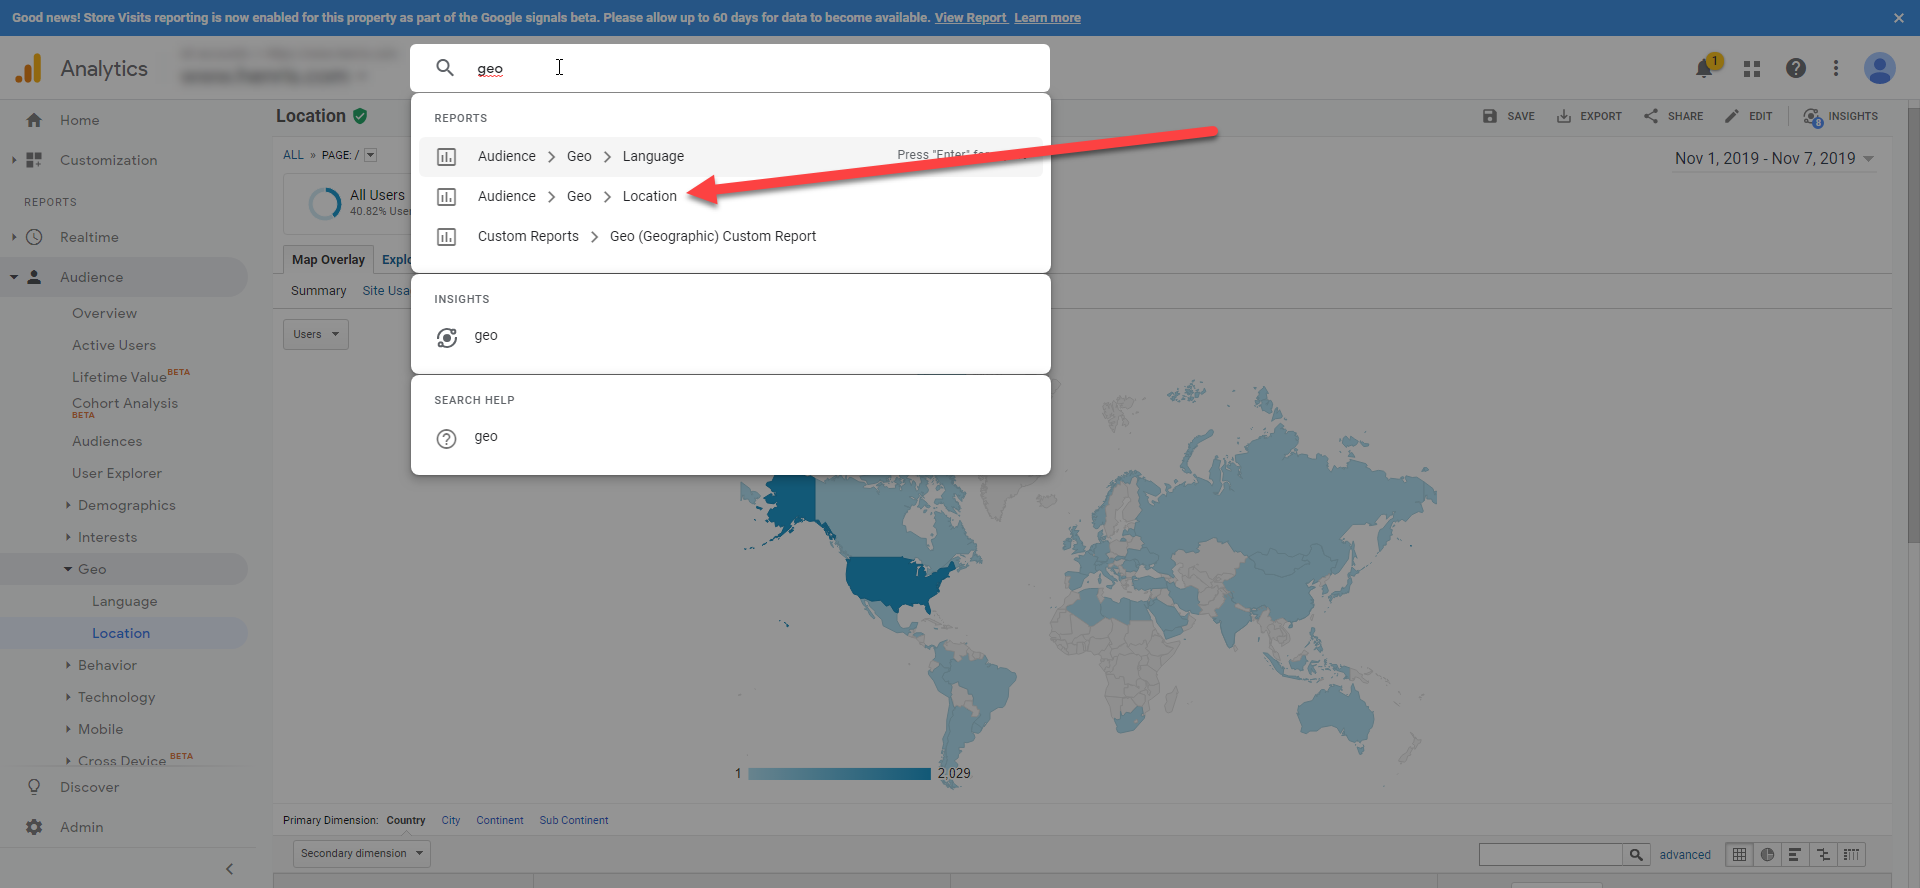Click the SHARE button
Image resolution: width=1920 pixels, height=888 pixels.
1673,117
